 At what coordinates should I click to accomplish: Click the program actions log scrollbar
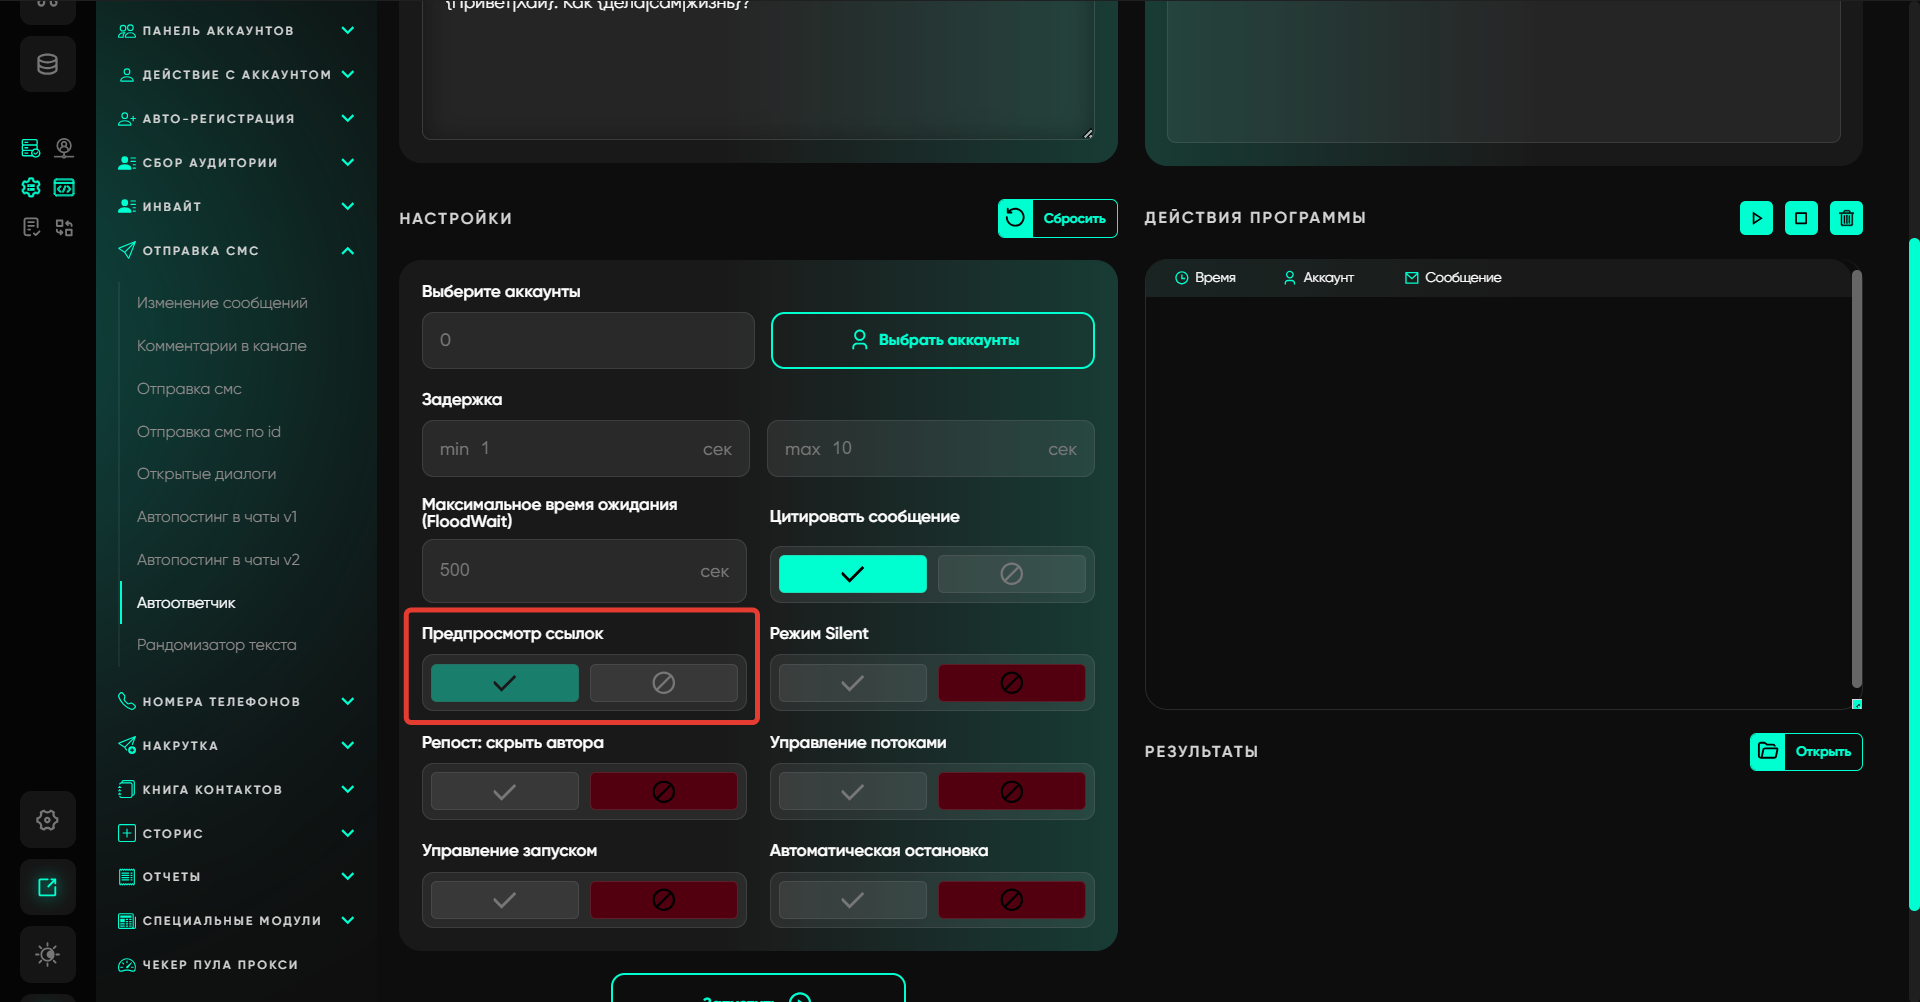1856,480
